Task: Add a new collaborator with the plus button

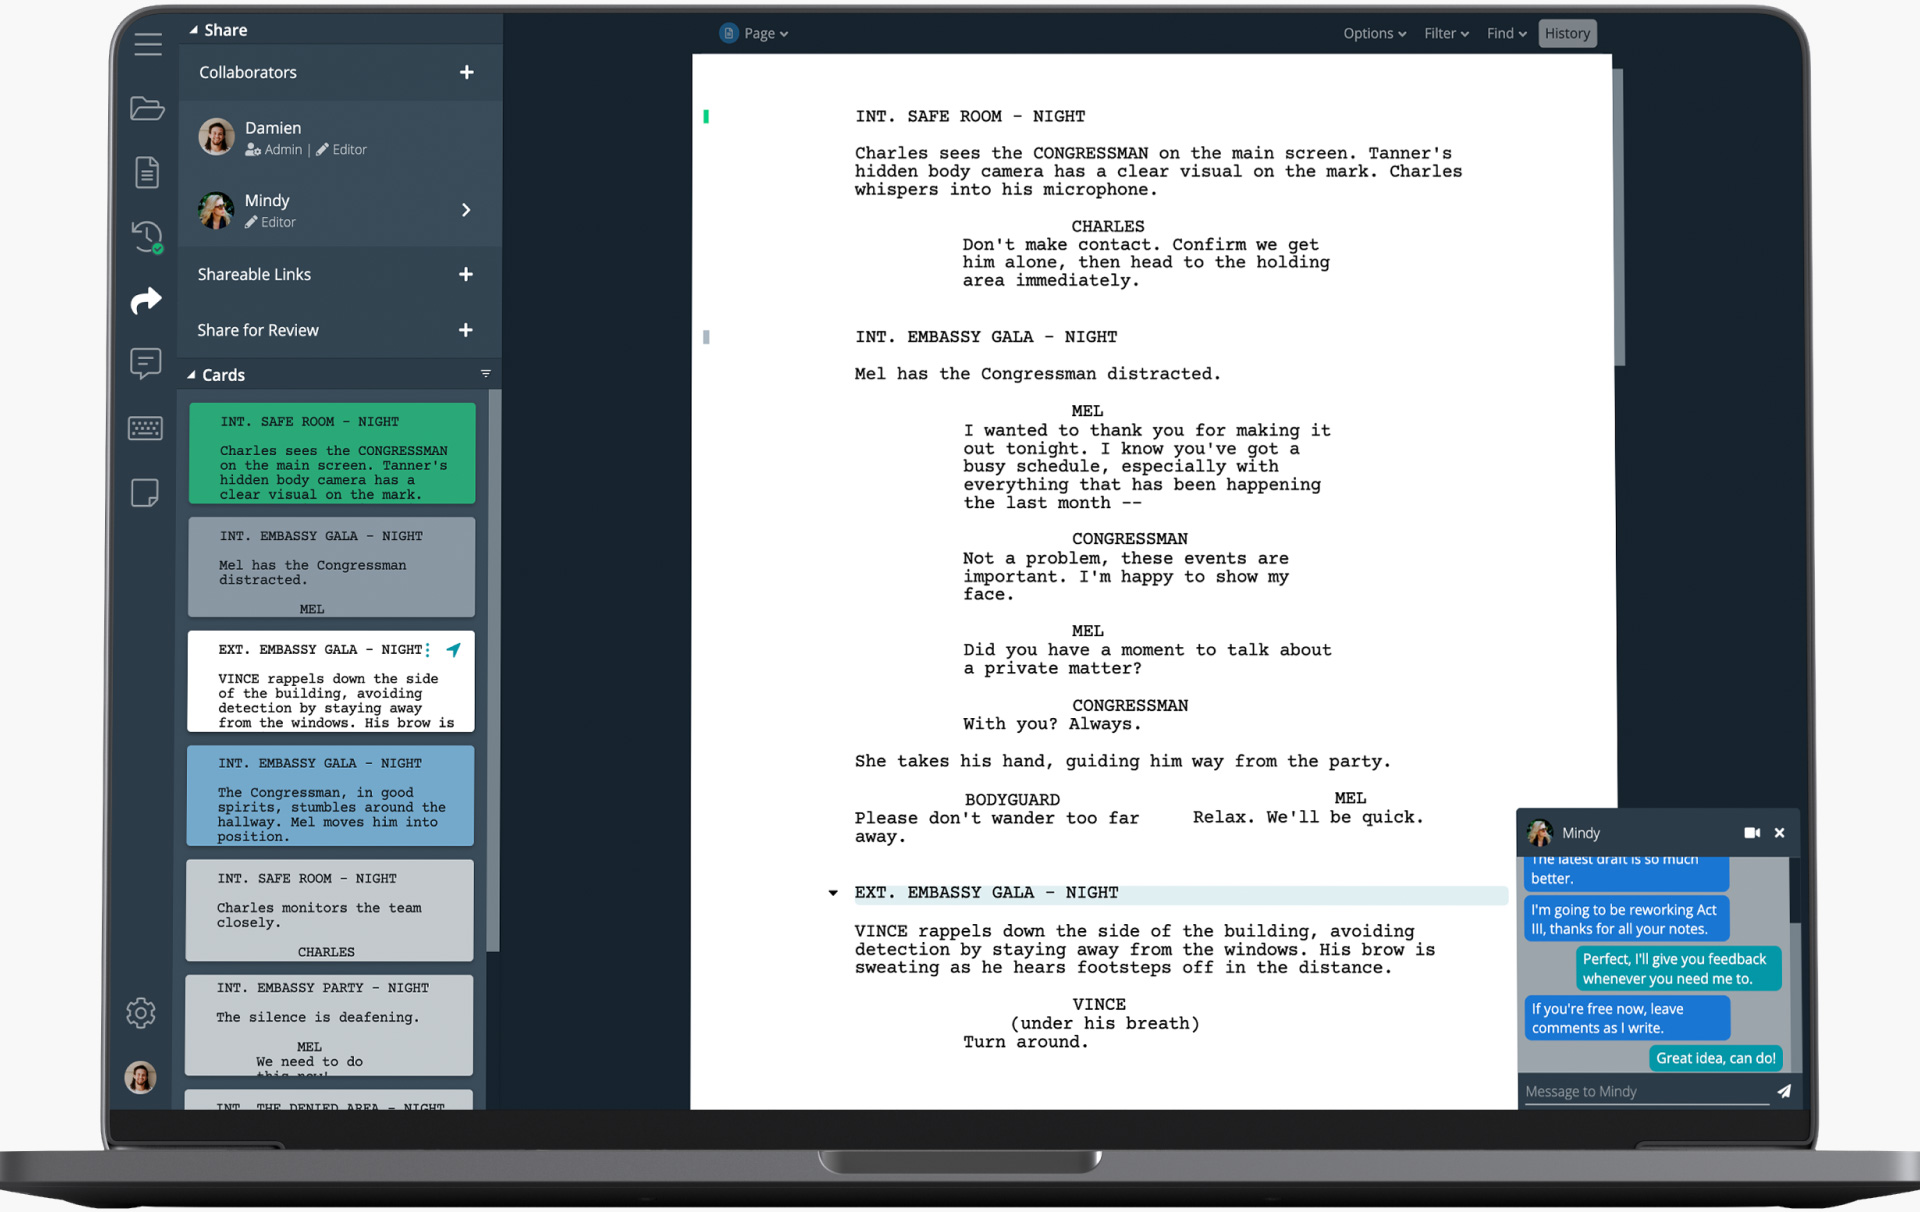Action: [x=466, y=72]
